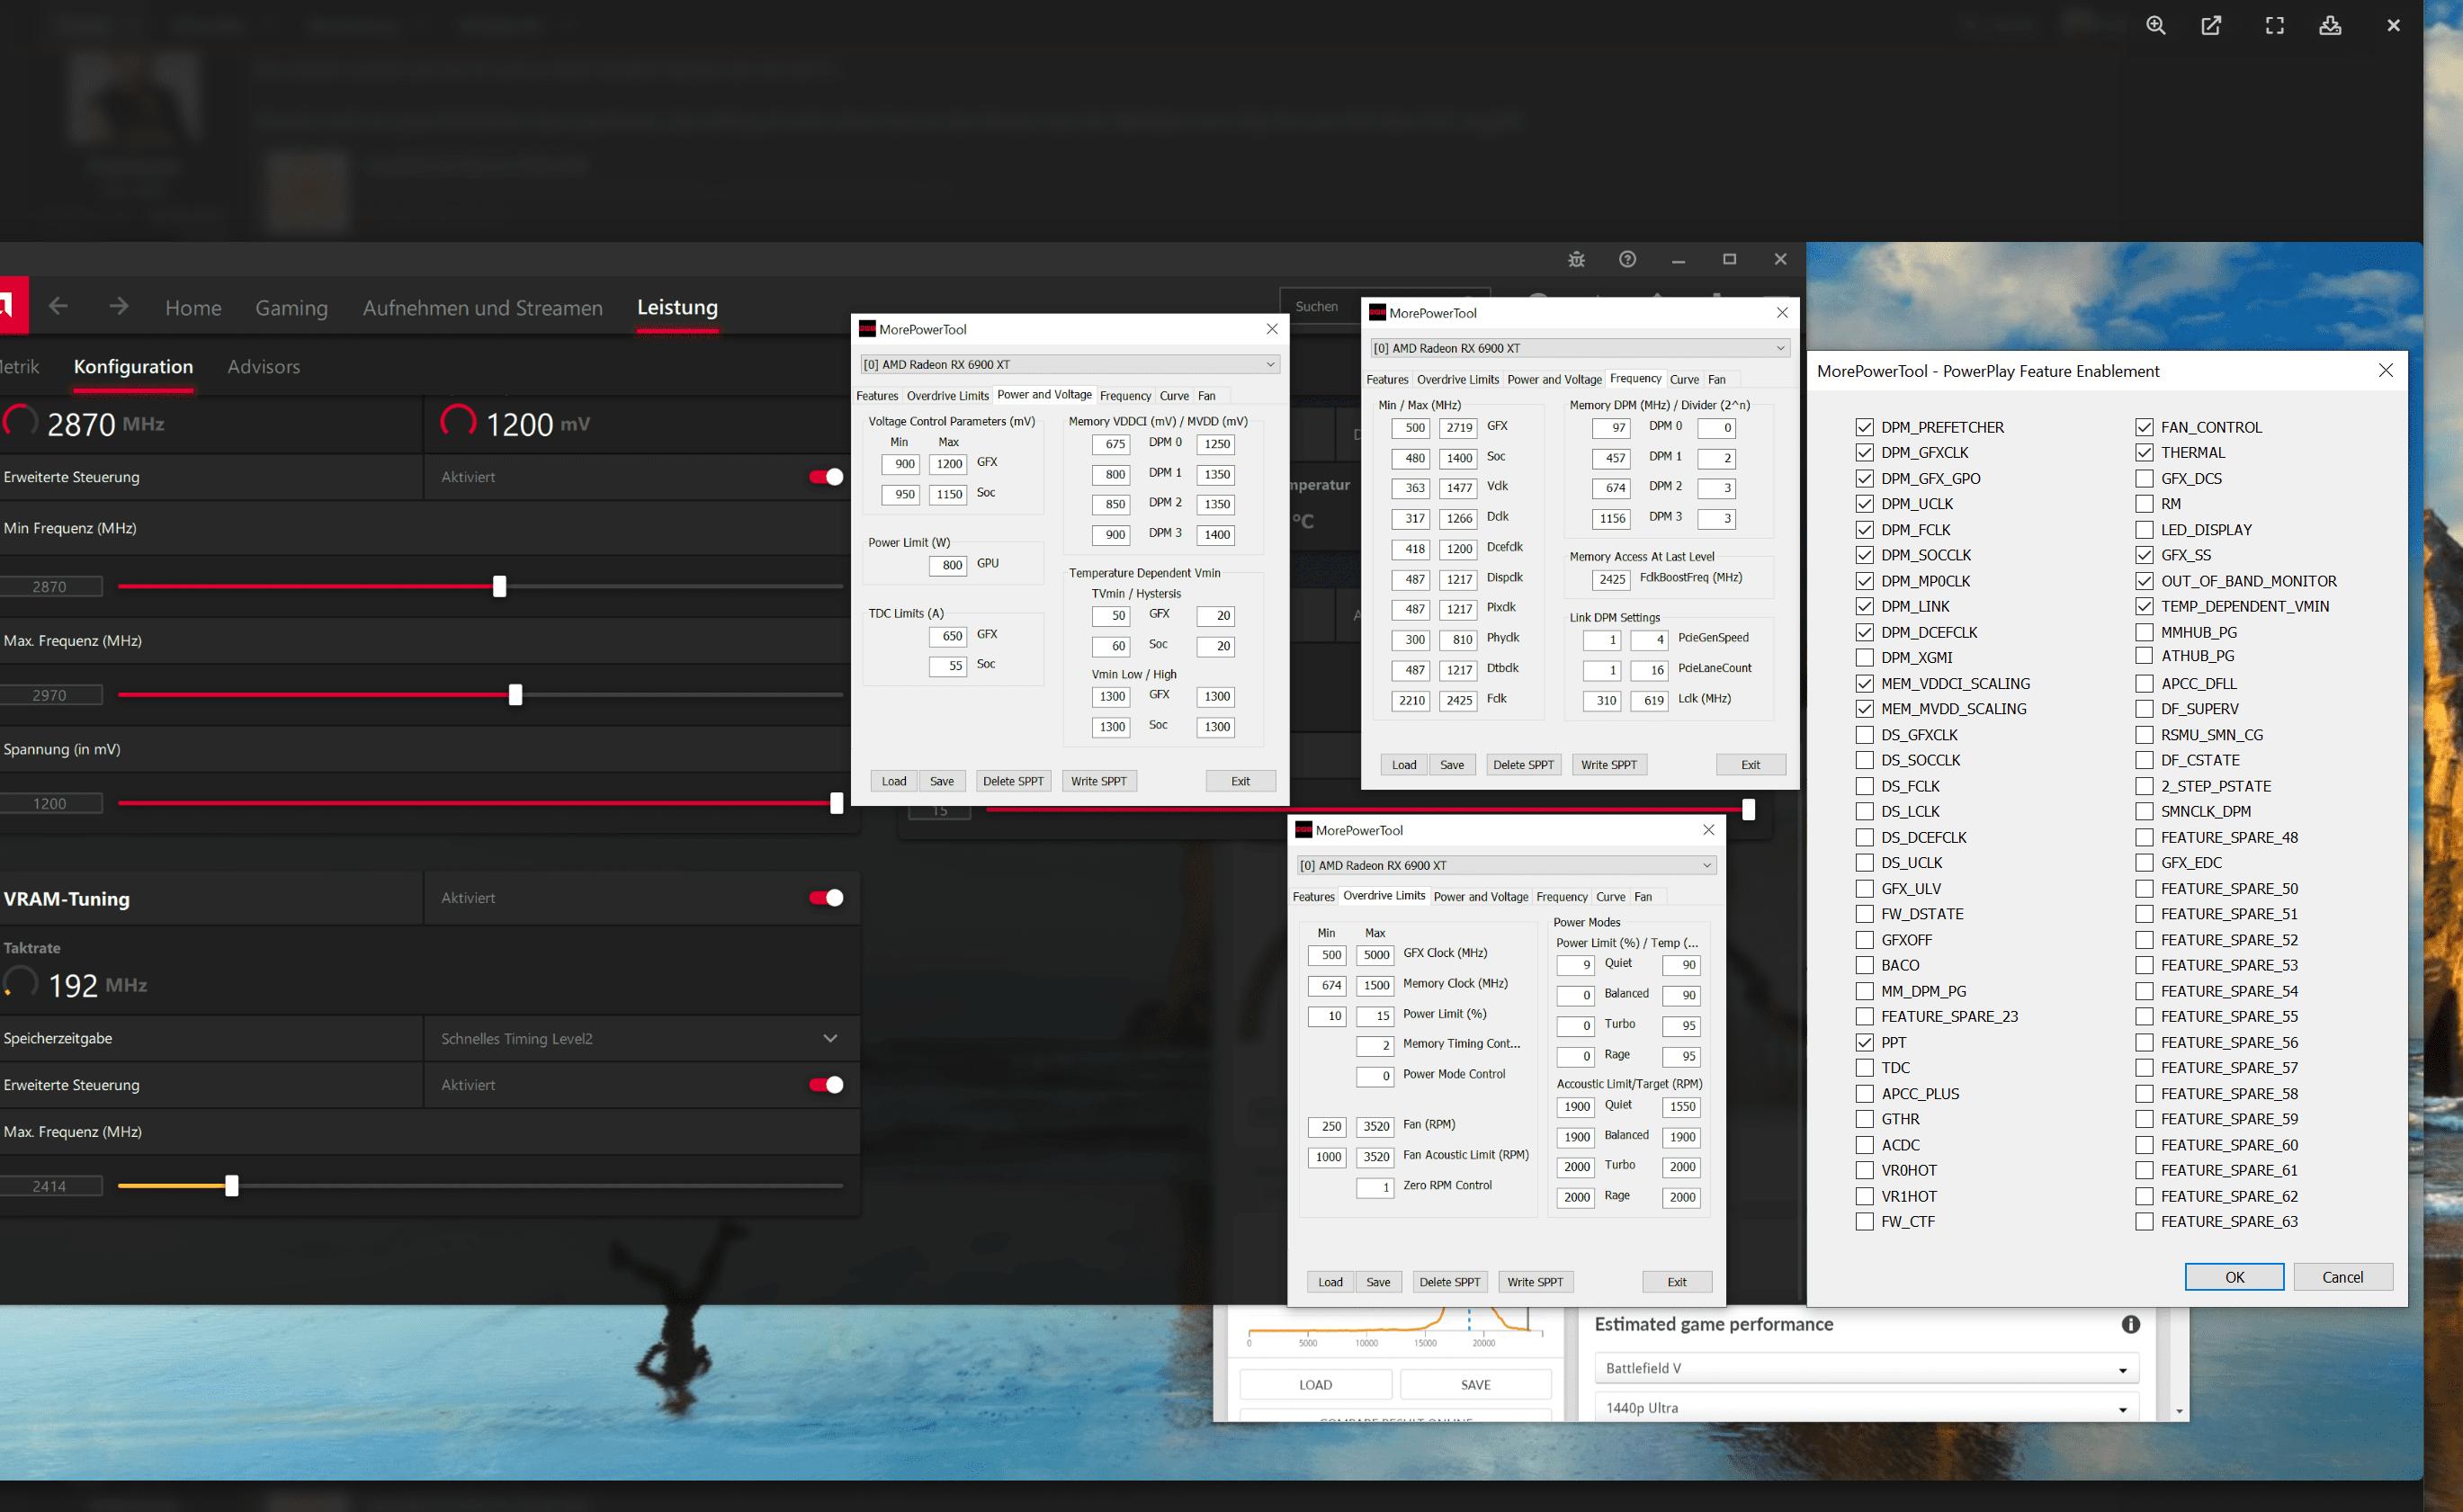Click Write SPPT in Overdrive Limits window
2463x1512 pixels.
pyautogui.click(x=1534, y=1282)
